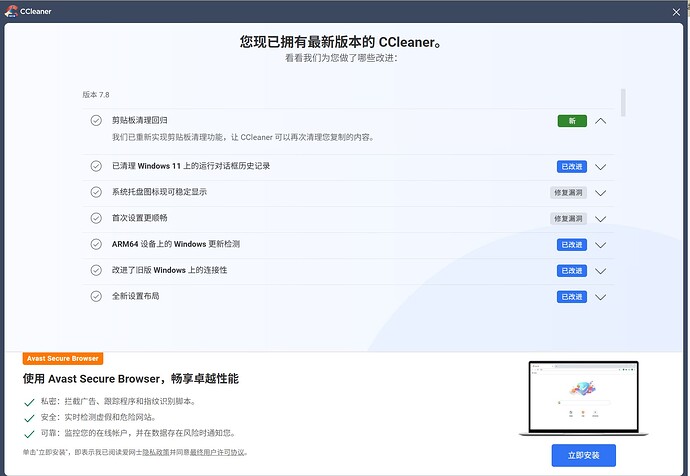Screen dimensions: 690x476
Task: Click the Avast browser laptop preview image
Action: [584, 398]
